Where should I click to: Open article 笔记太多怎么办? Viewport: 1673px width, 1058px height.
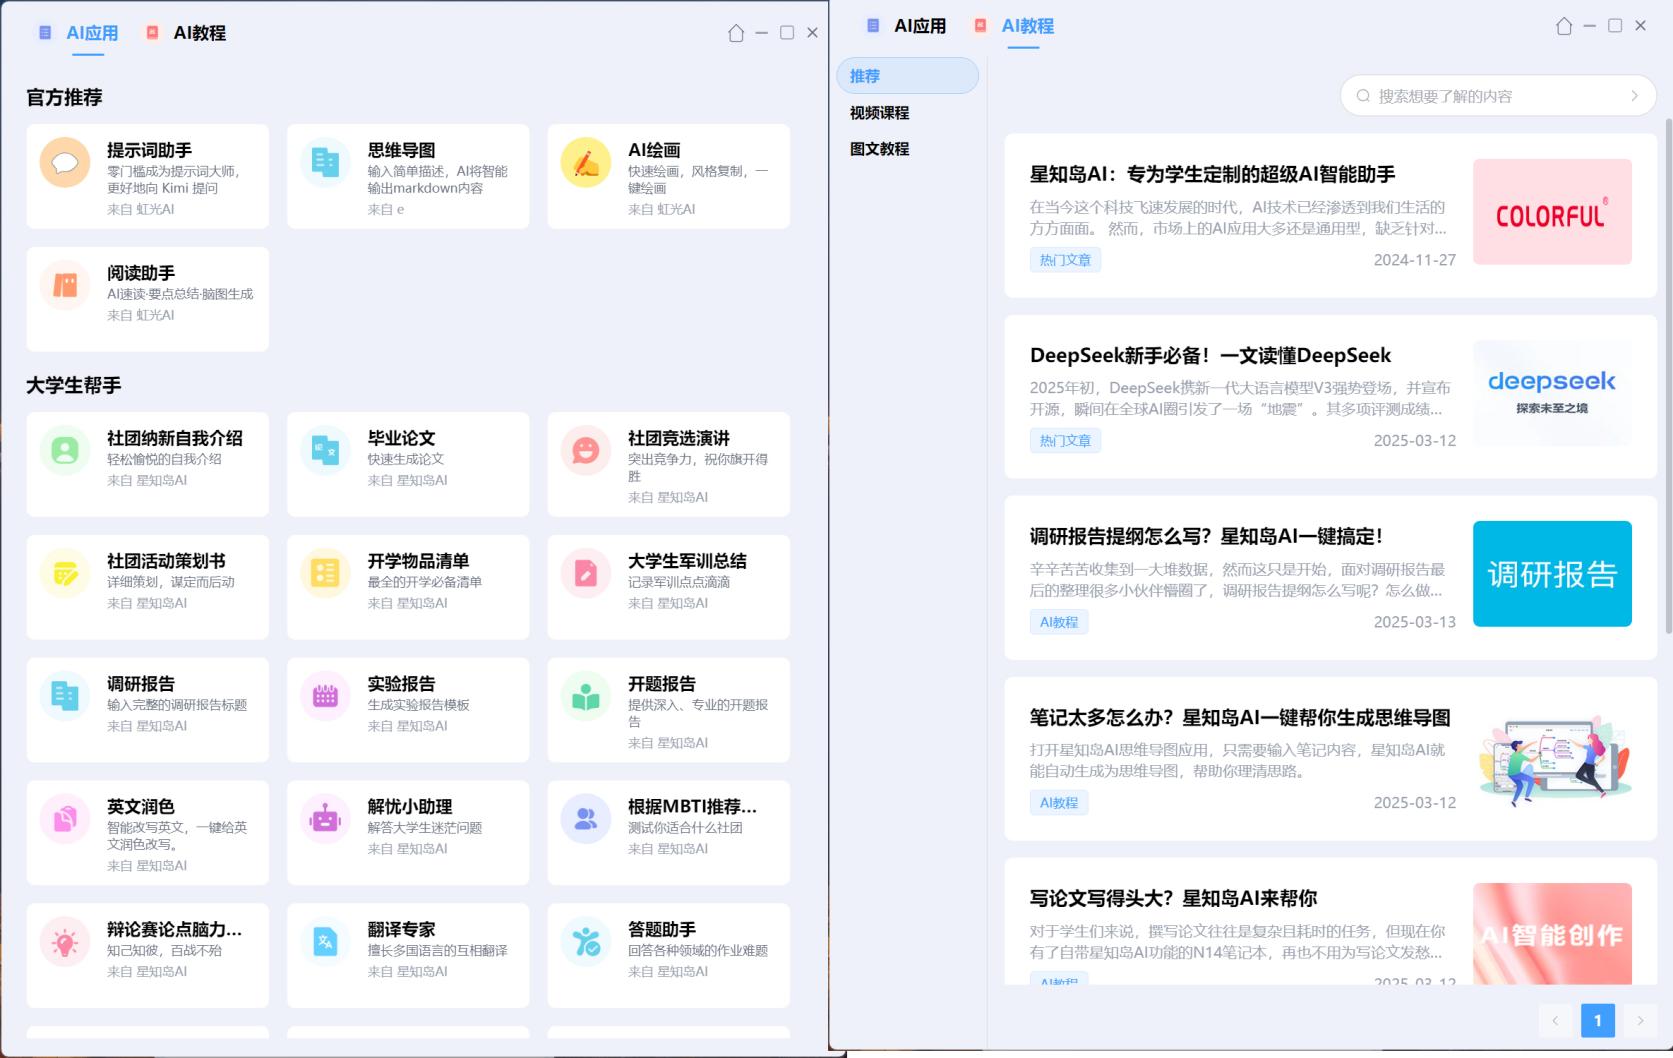(x=1240, y=717)
